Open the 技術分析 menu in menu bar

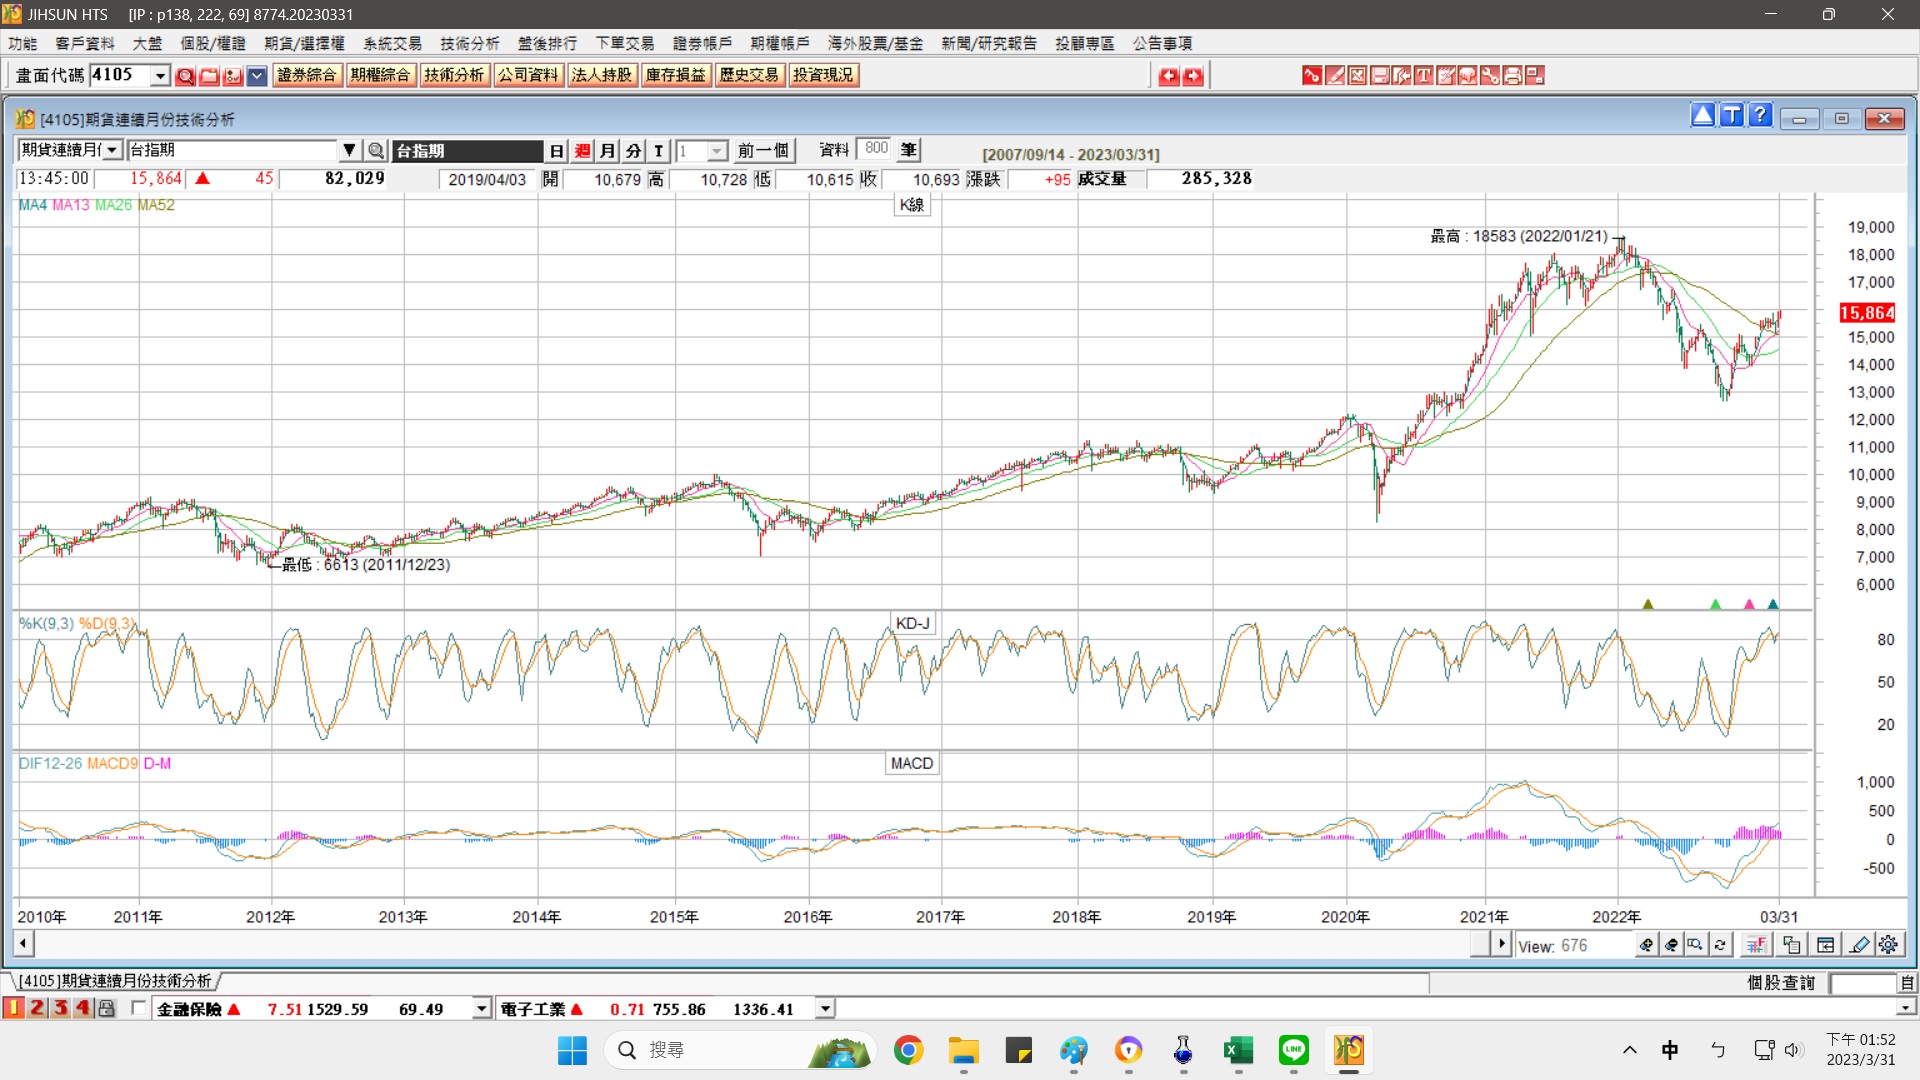point(469,43)
